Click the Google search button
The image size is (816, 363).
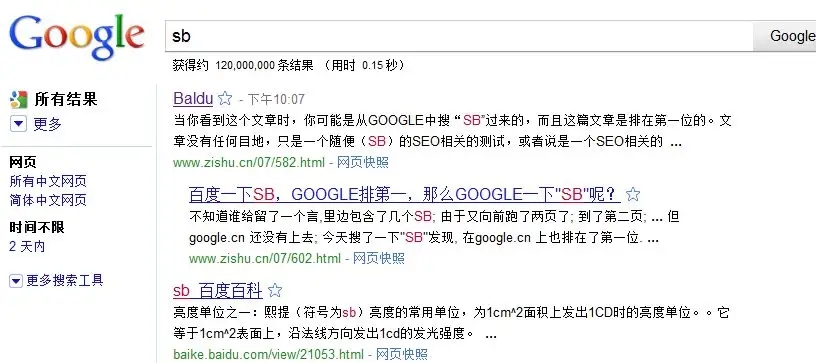tap(785, 36)
